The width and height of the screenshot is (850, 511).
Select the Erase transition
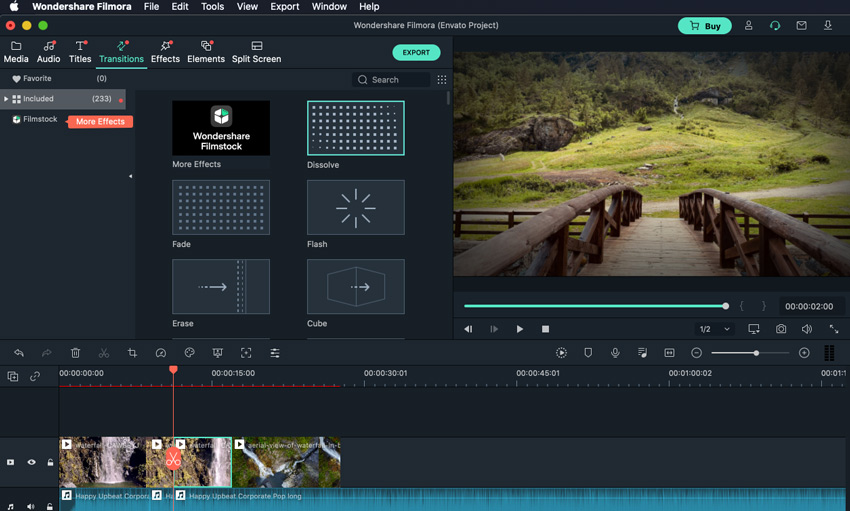pyautogui.click(x=221, y=287)
